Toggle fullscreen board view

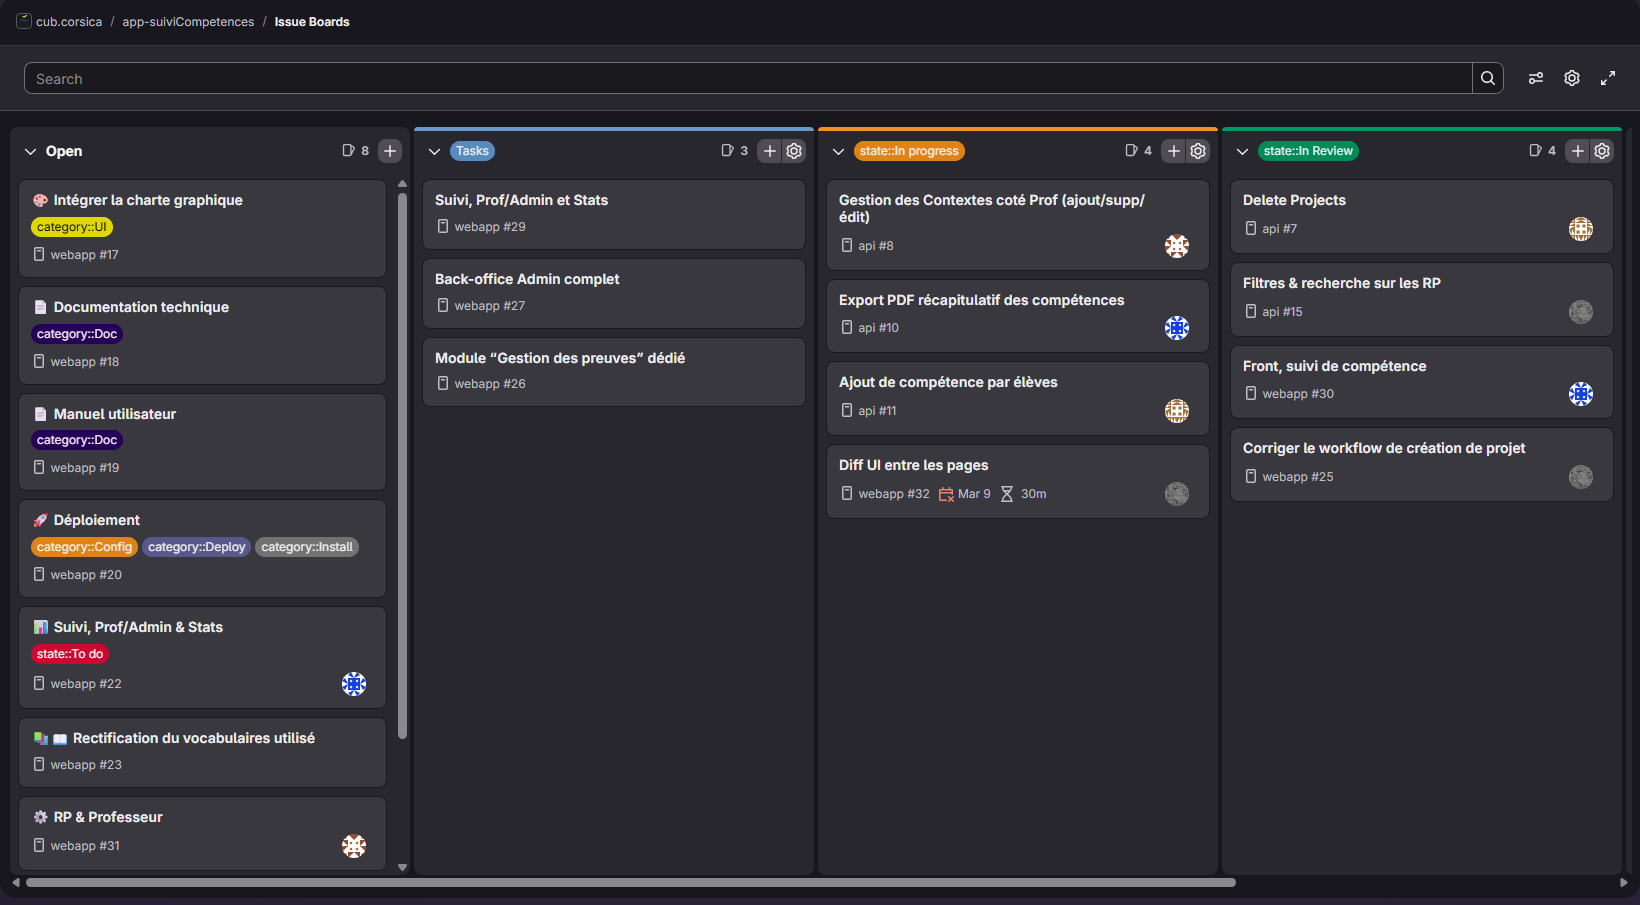pyautogui.click(x=1608, y=78)
